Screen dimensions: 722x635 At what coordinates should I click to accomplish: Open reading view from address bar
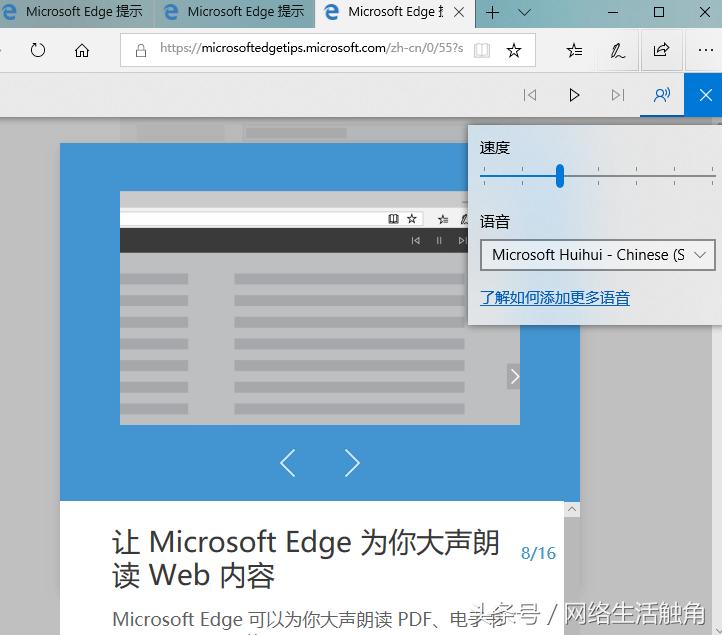pos(482,50)
